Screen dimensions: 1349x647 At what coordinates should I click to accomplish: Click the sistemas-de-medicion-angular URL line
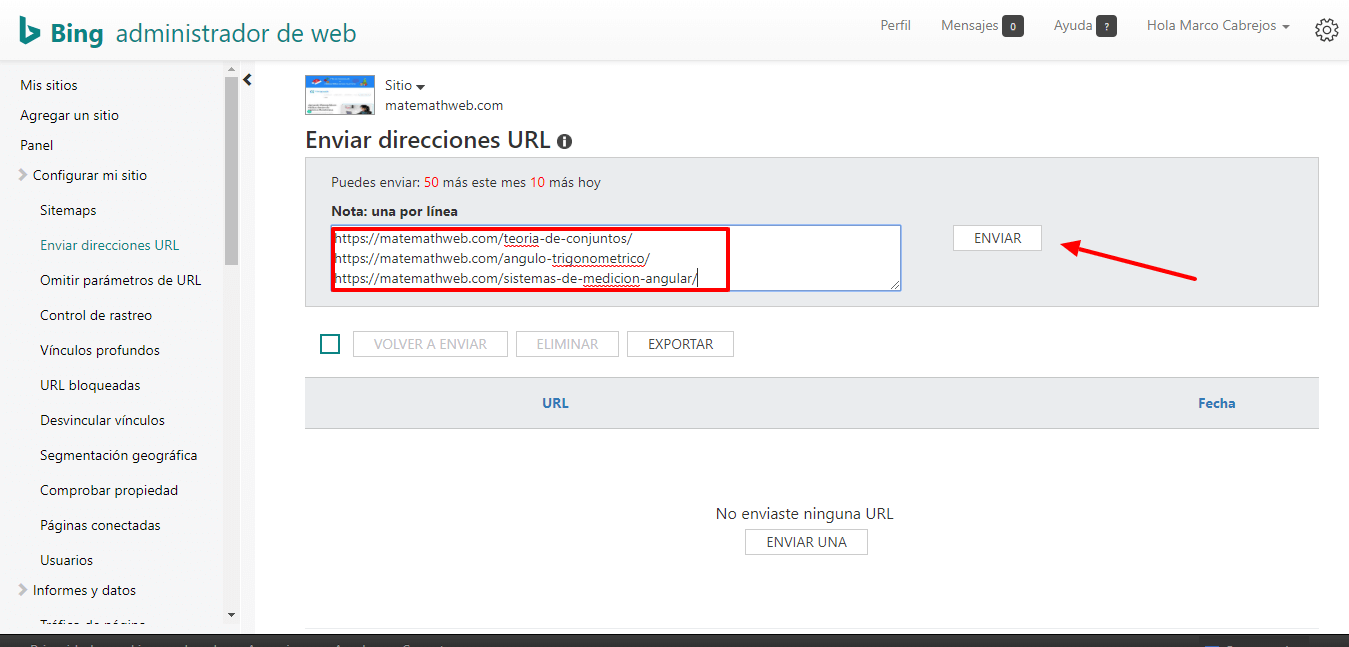coord(516,278)
